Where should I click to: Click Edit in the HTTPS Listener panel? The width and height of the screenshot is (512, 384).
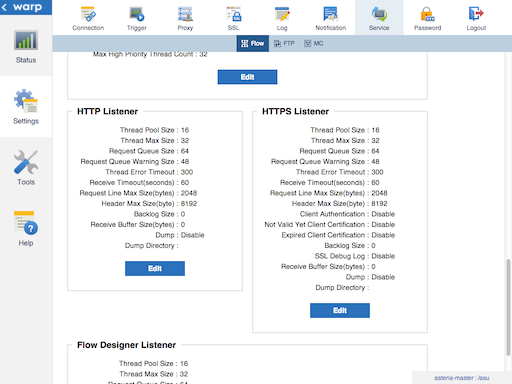pyautogui.click(x=340, y=310)
